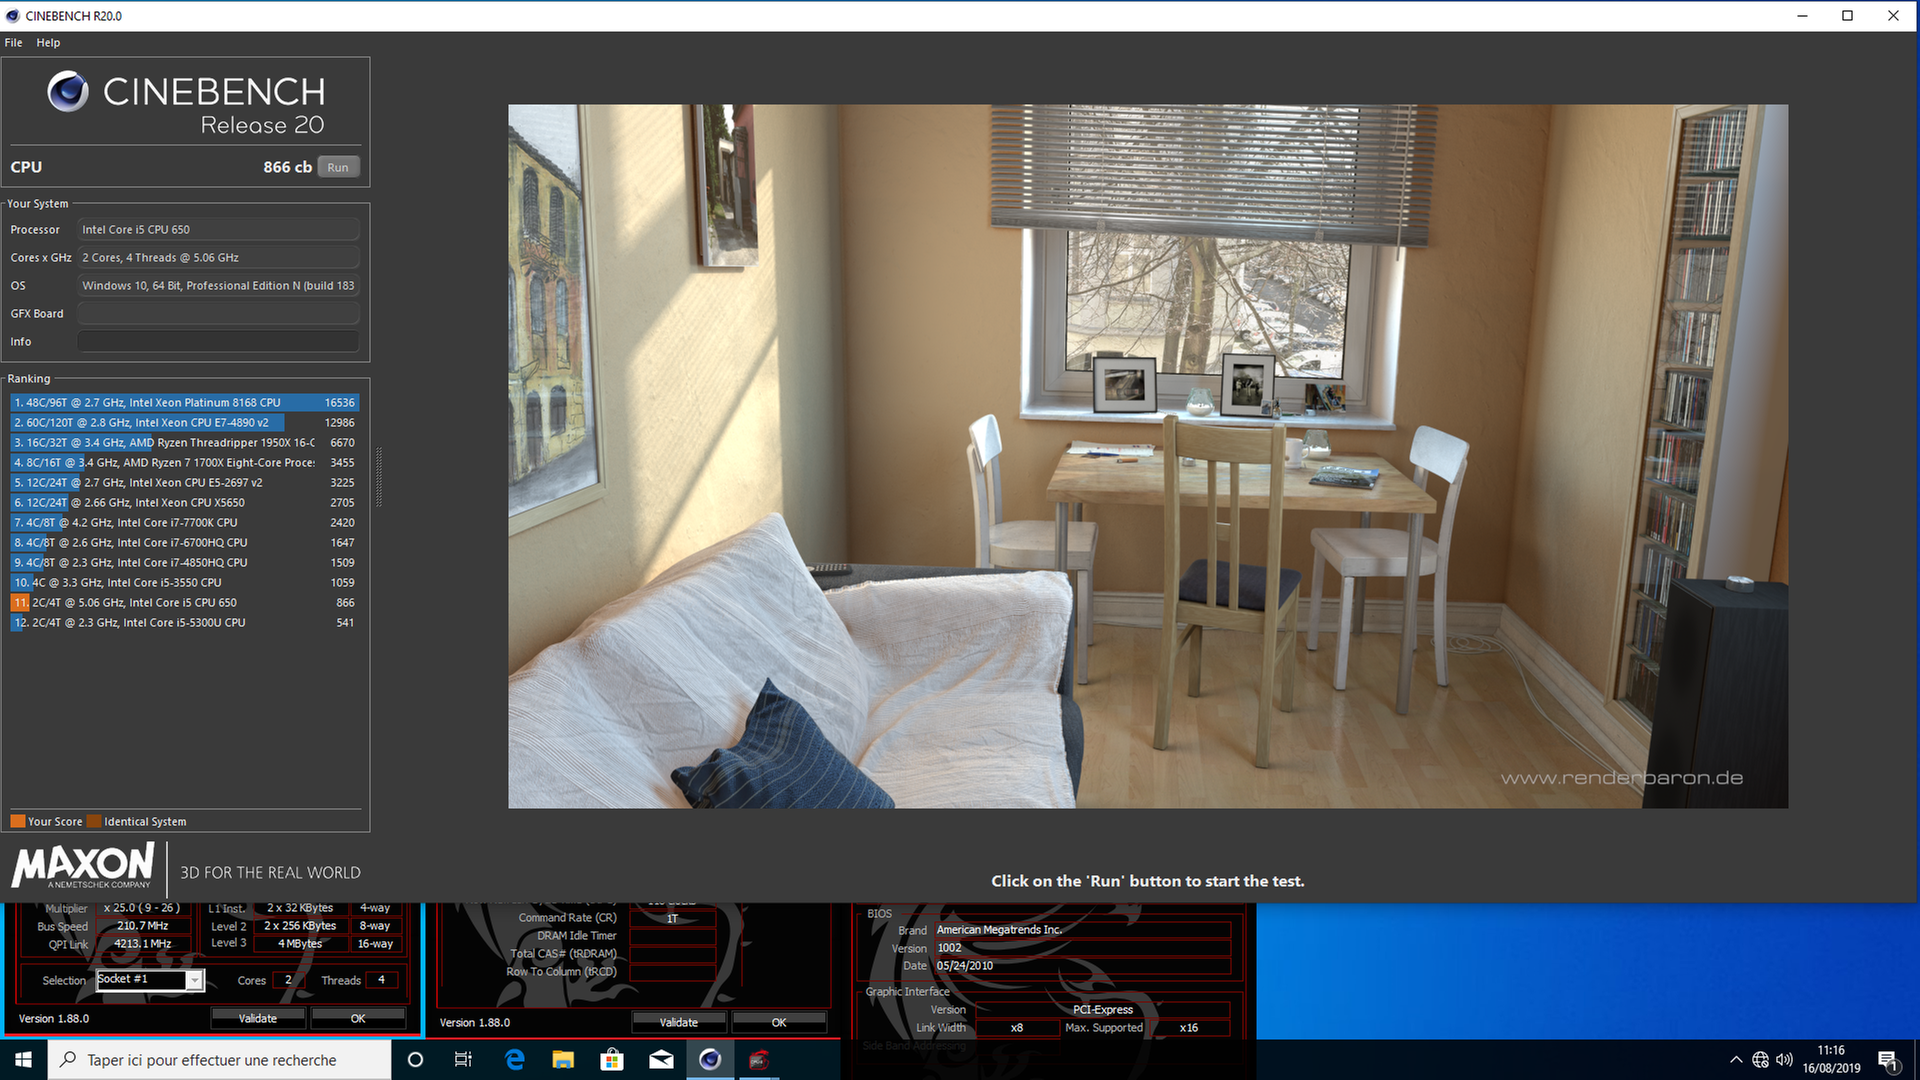1920x1080 pixels.
Task: Select Core i5-5300U ranking row
Action: pos(185,623)
